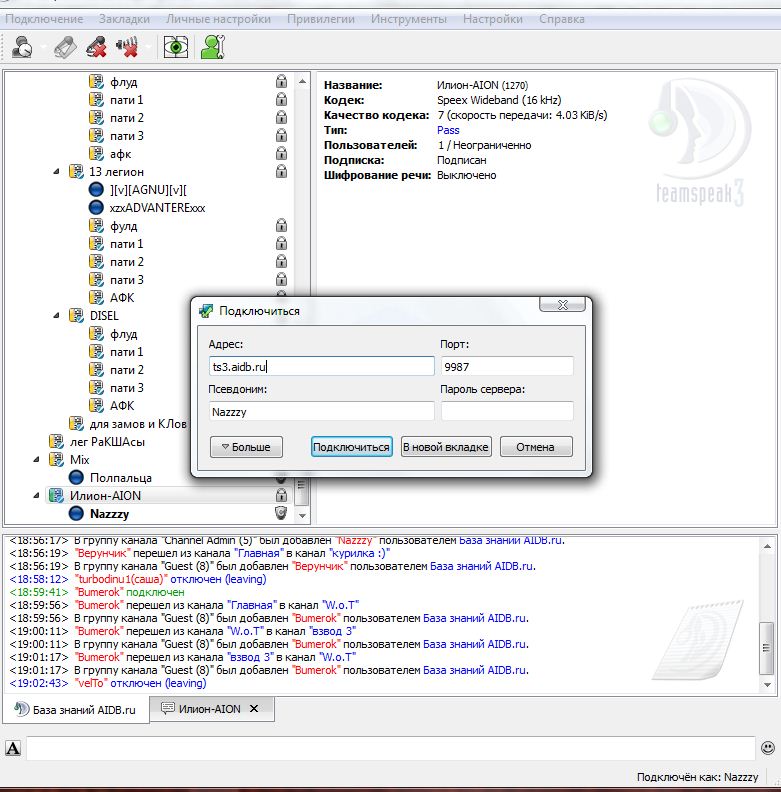
Task: Toggle the mute microphone toolbar icon
Action: (x=96, y=47)
